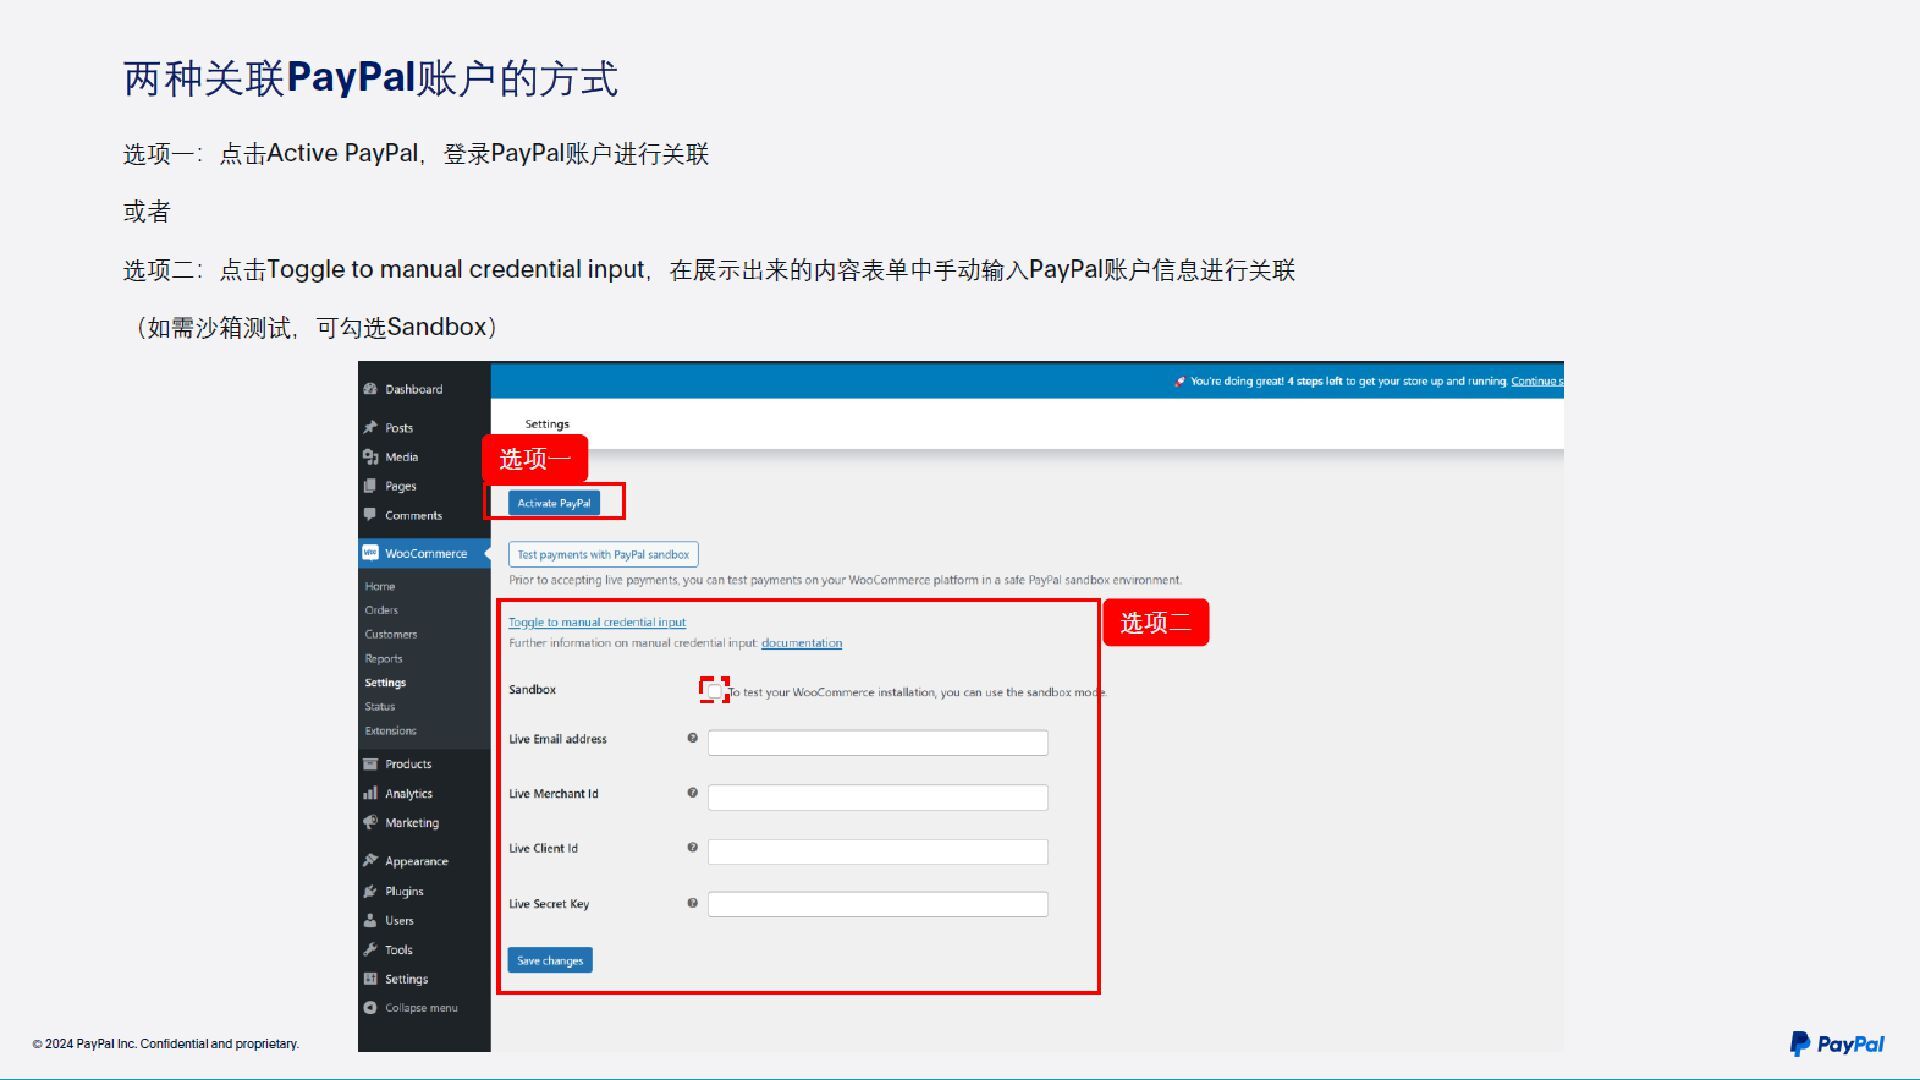This screenshot has height=1080, width=1920.
Task: Click help icon beside Live Secret Key
Action: coord(692,903)
